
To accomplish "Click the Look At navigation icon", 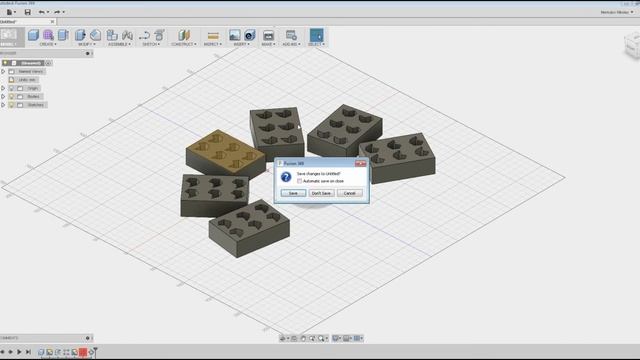I will coord(294,338).
